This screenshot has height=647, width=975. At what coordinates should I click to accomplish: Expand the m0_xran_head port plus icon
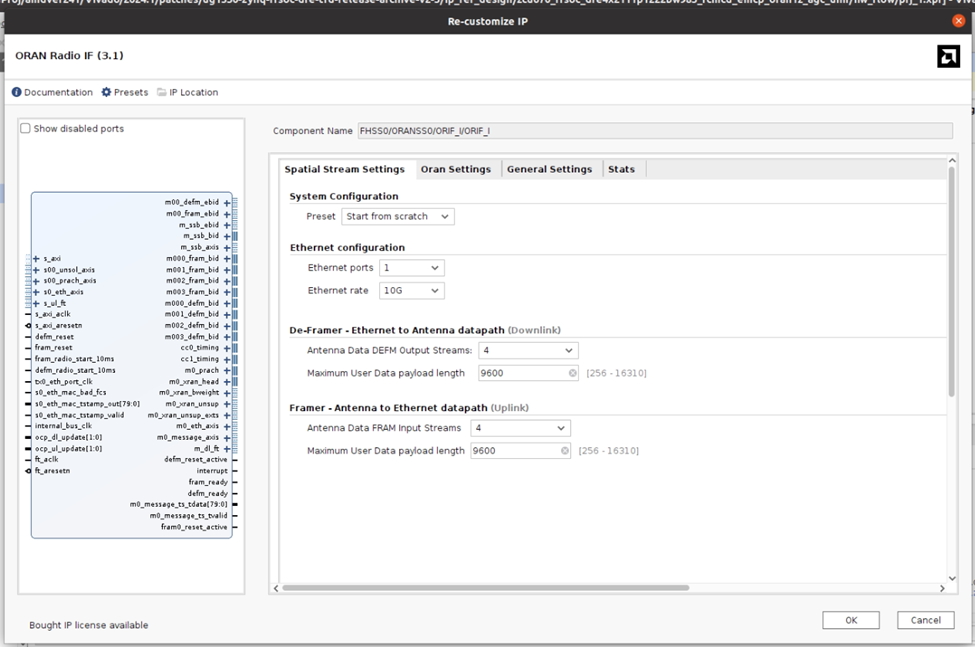(x=227, y=382)
